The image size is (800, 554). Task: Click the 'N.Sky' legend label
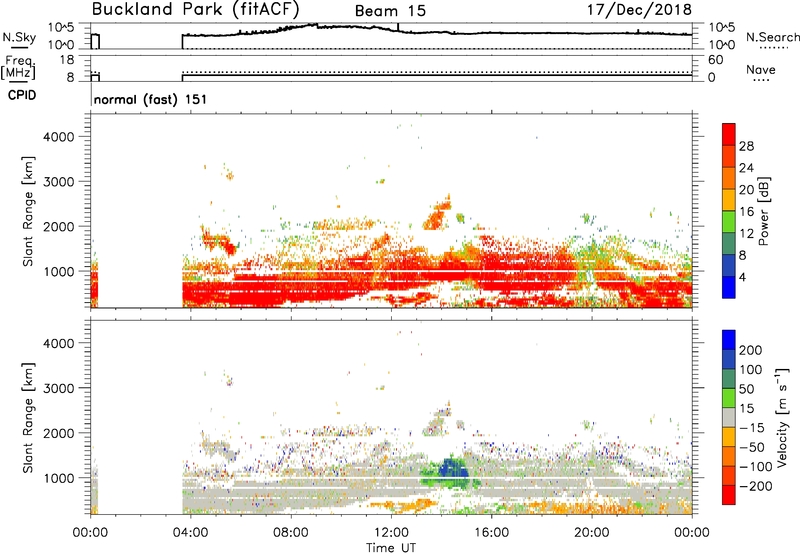(19, 37)
